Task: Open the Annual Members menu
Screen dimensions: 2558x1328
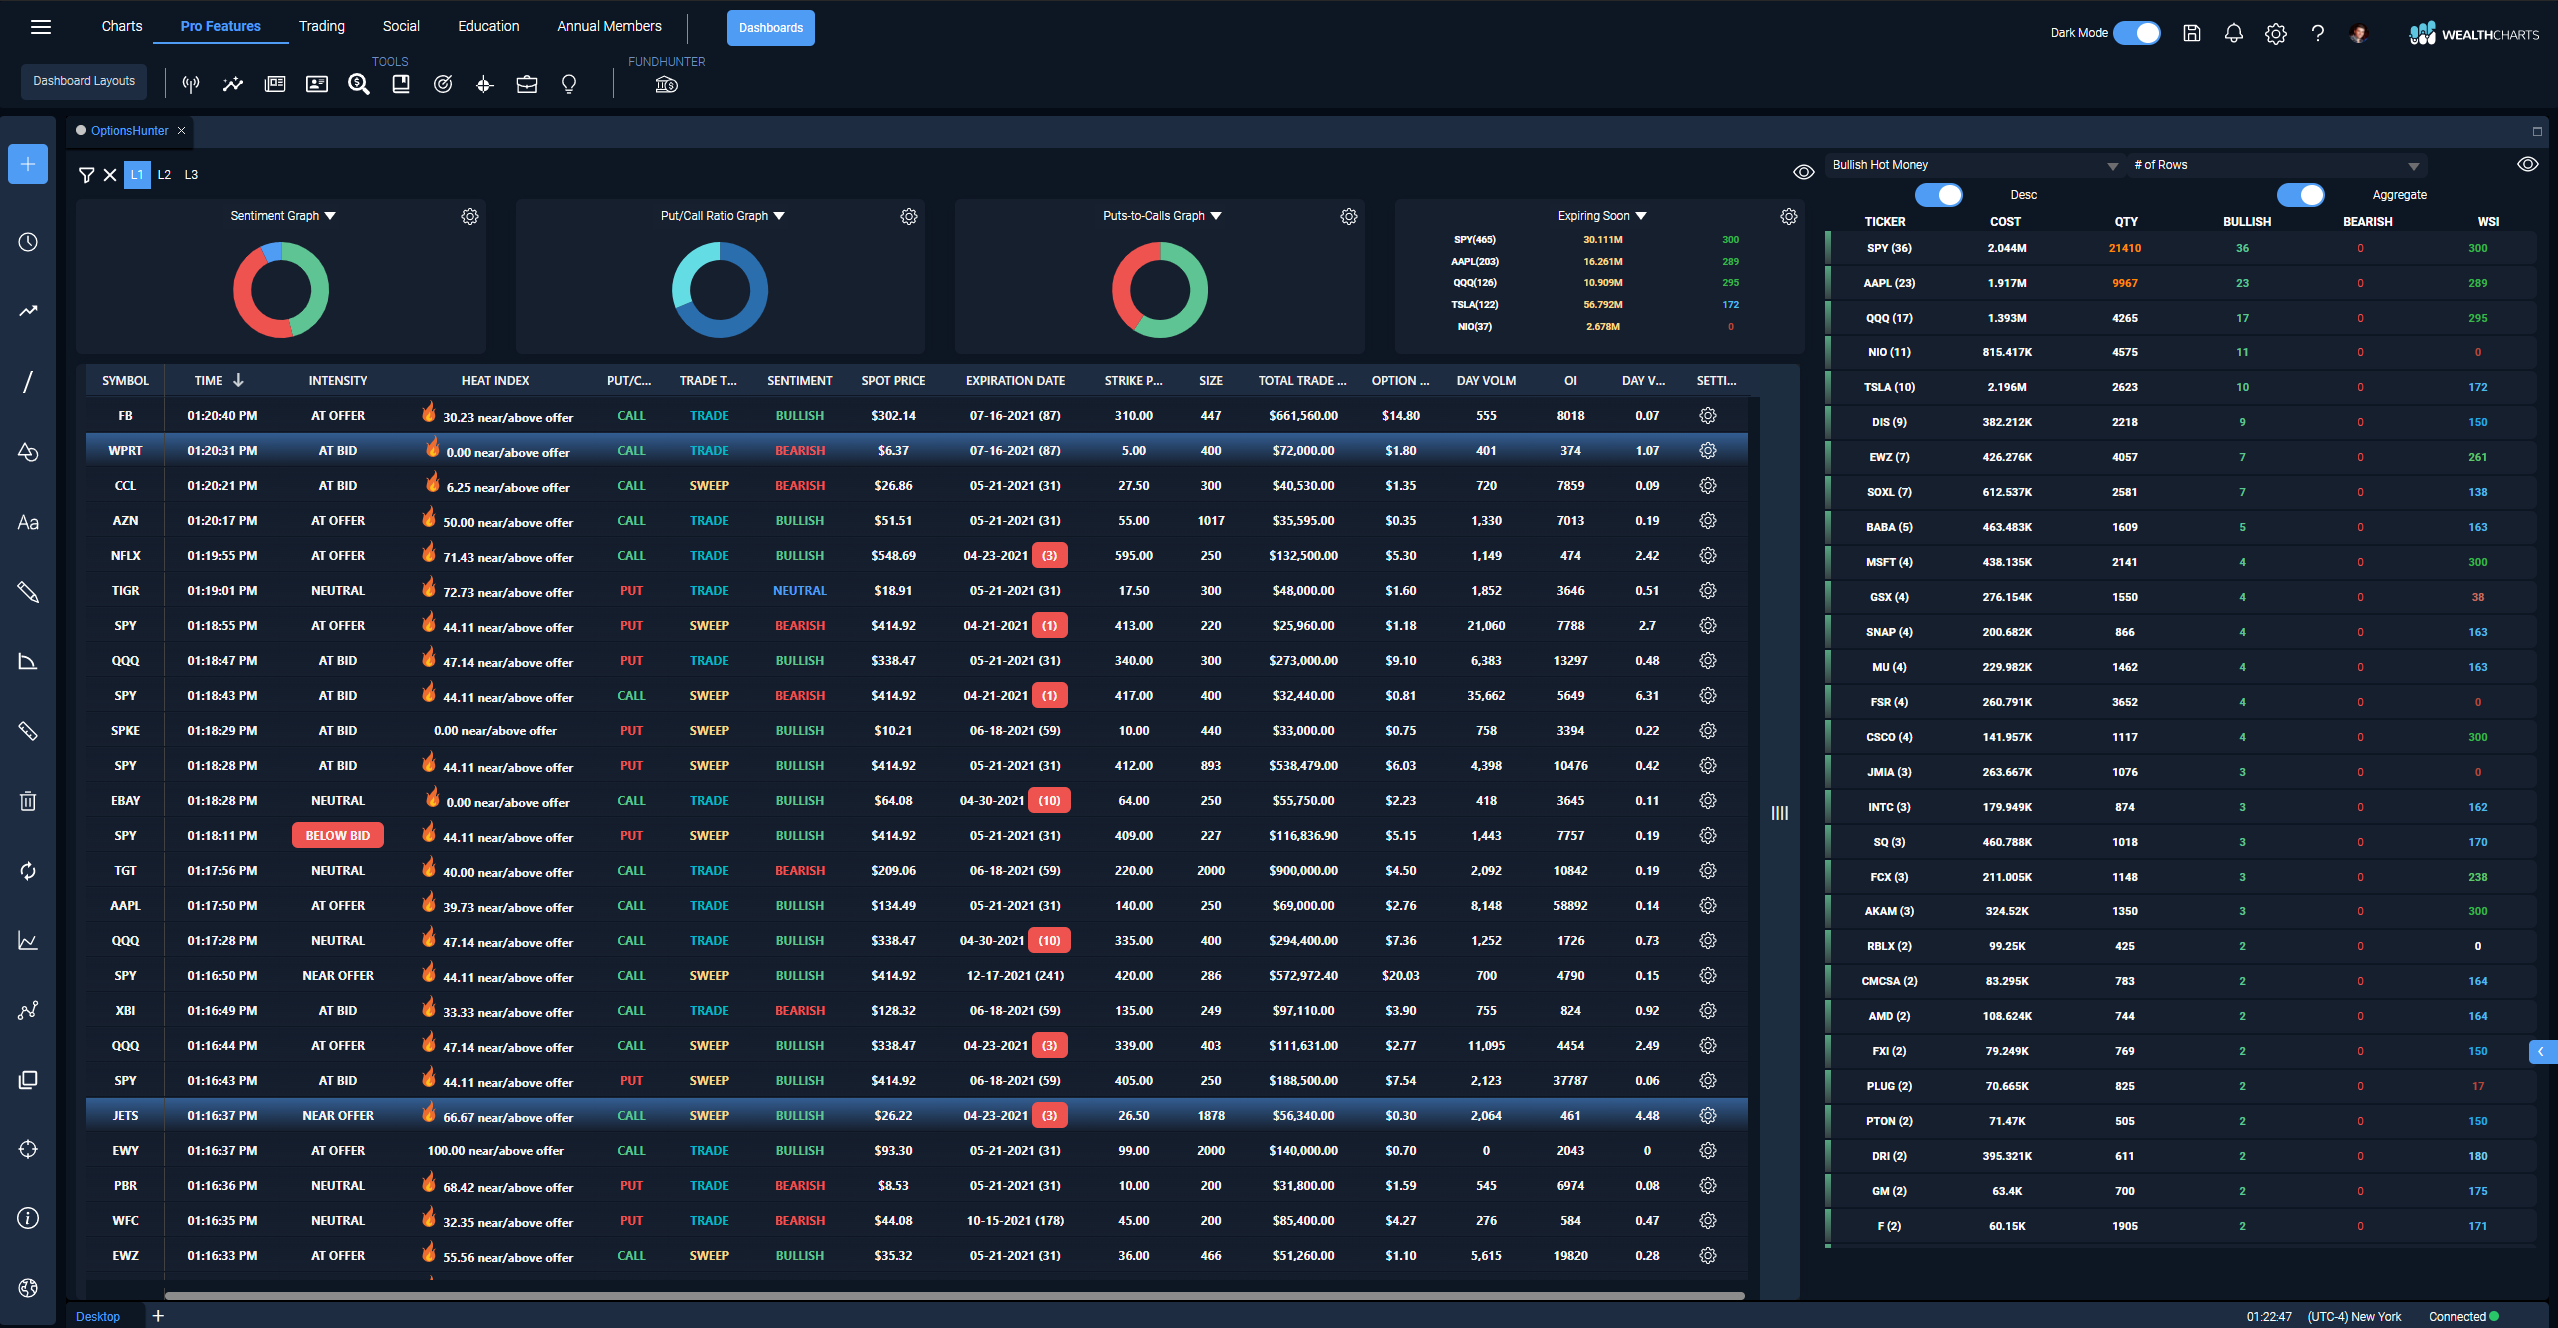Action: tap(610, 26)
